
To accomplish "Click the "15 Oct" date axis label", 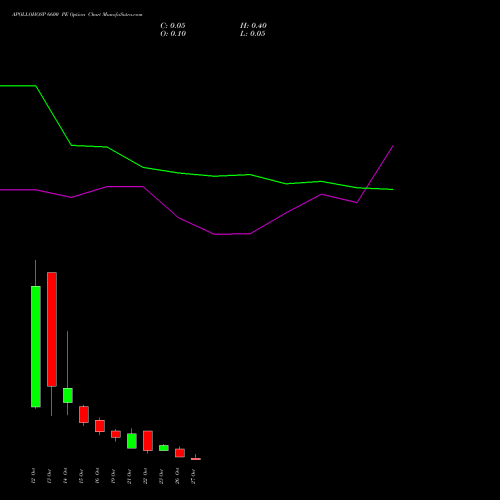I will 81,476.
